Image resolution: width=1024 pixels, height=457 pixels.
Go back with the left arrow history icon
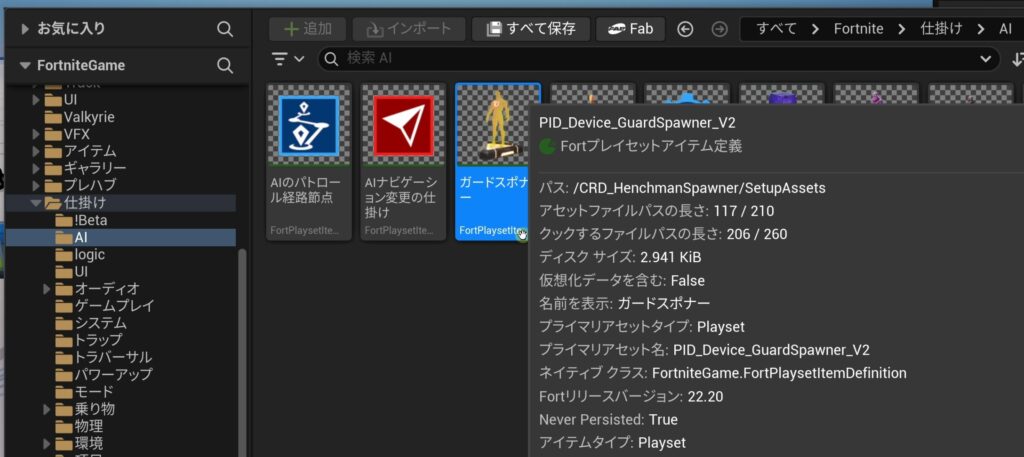pos(685,29)
